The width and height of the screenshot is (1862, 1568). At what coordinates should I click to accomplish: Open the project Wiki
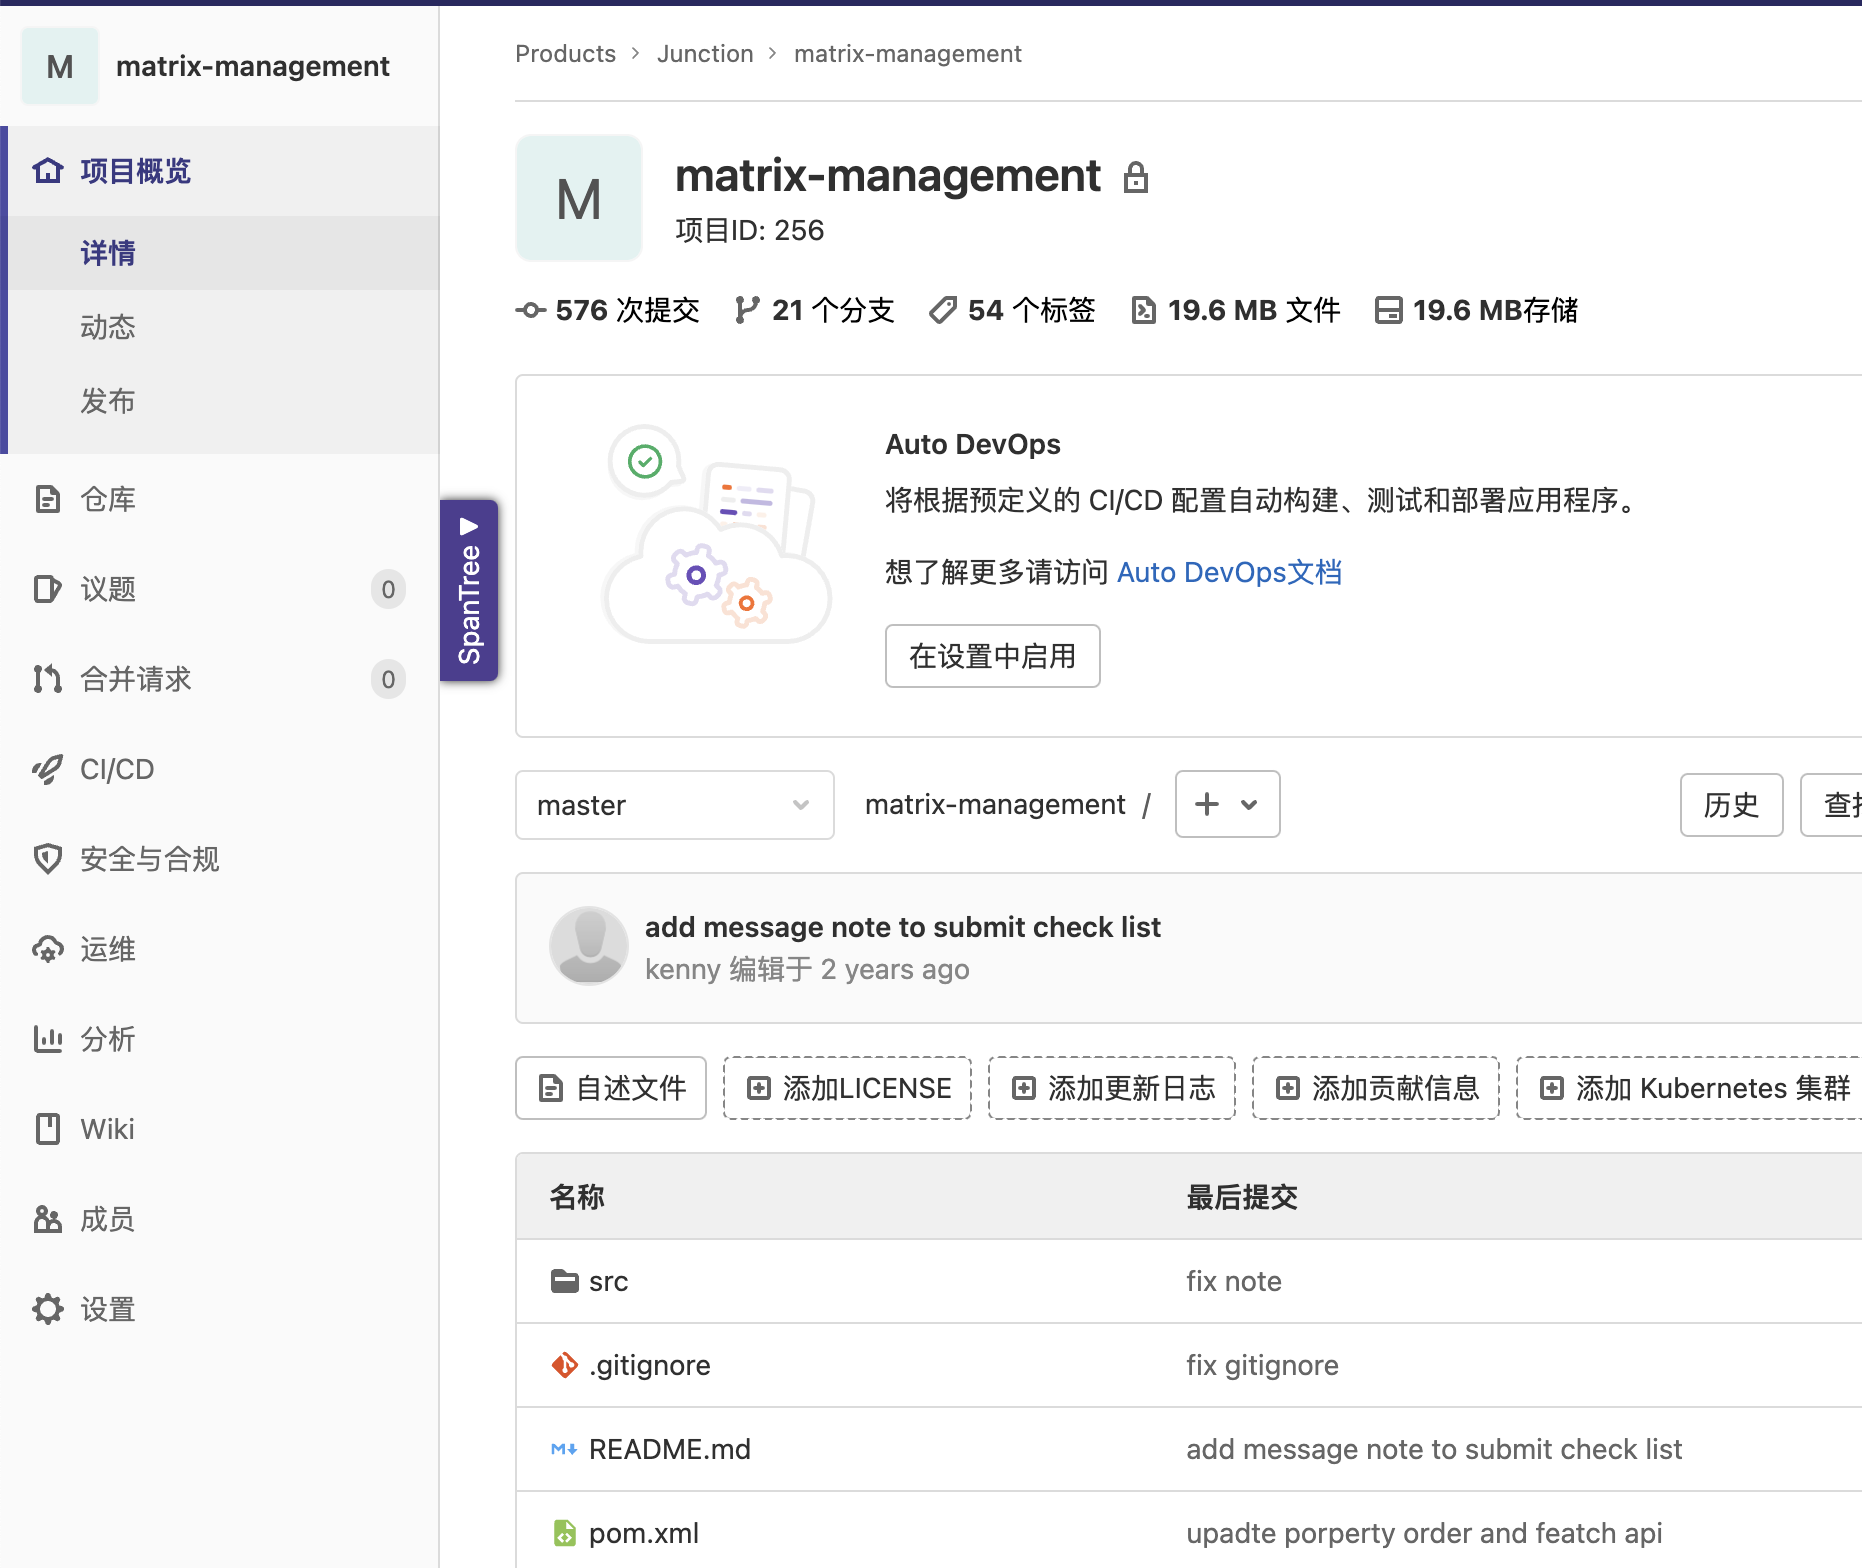[107, 1129]
